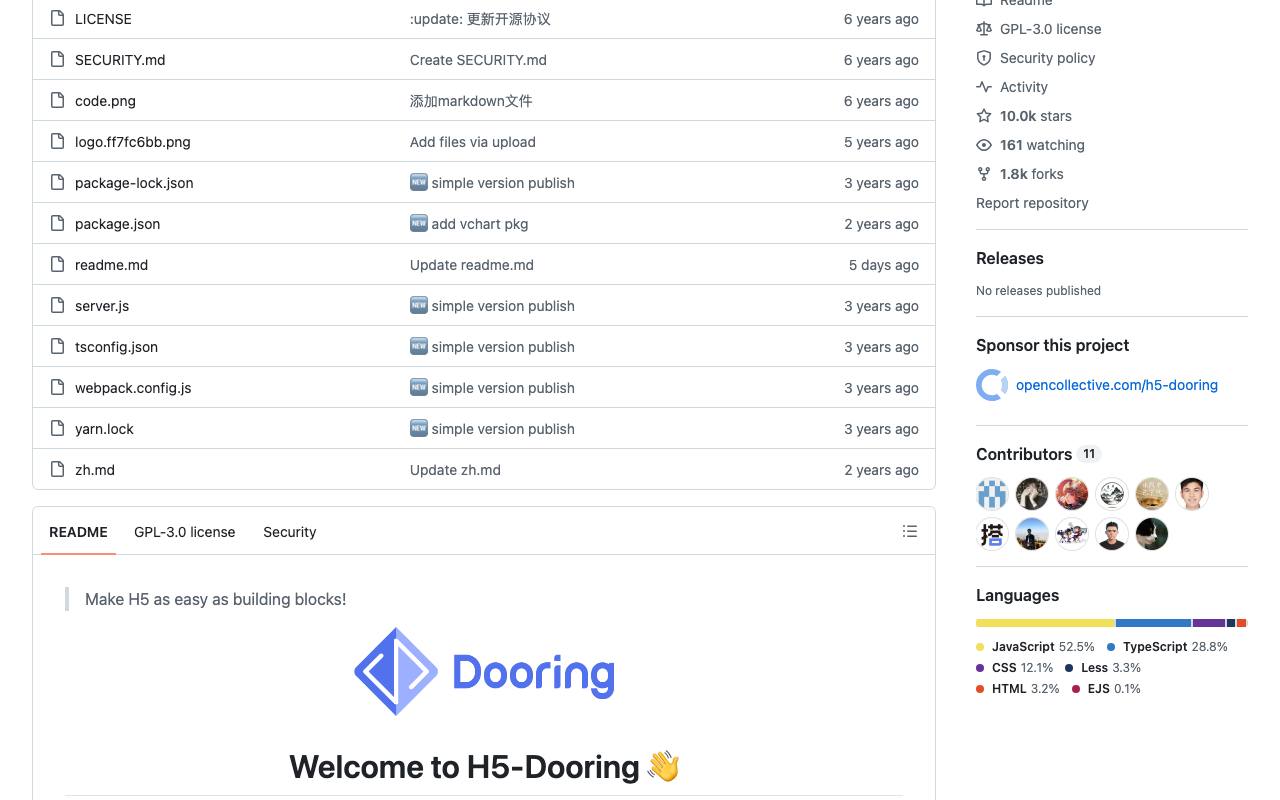Open the Less 3.3% language link

pyautogui.click(x=1103, y=668)
